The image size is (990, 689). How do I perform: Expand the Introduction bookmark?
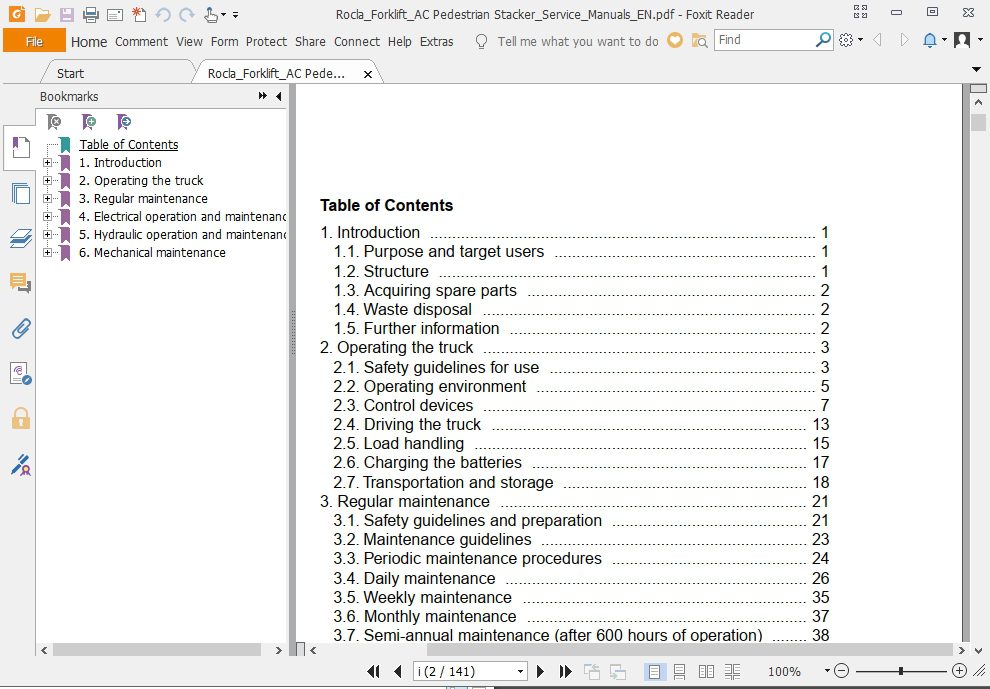pos(49,162)
